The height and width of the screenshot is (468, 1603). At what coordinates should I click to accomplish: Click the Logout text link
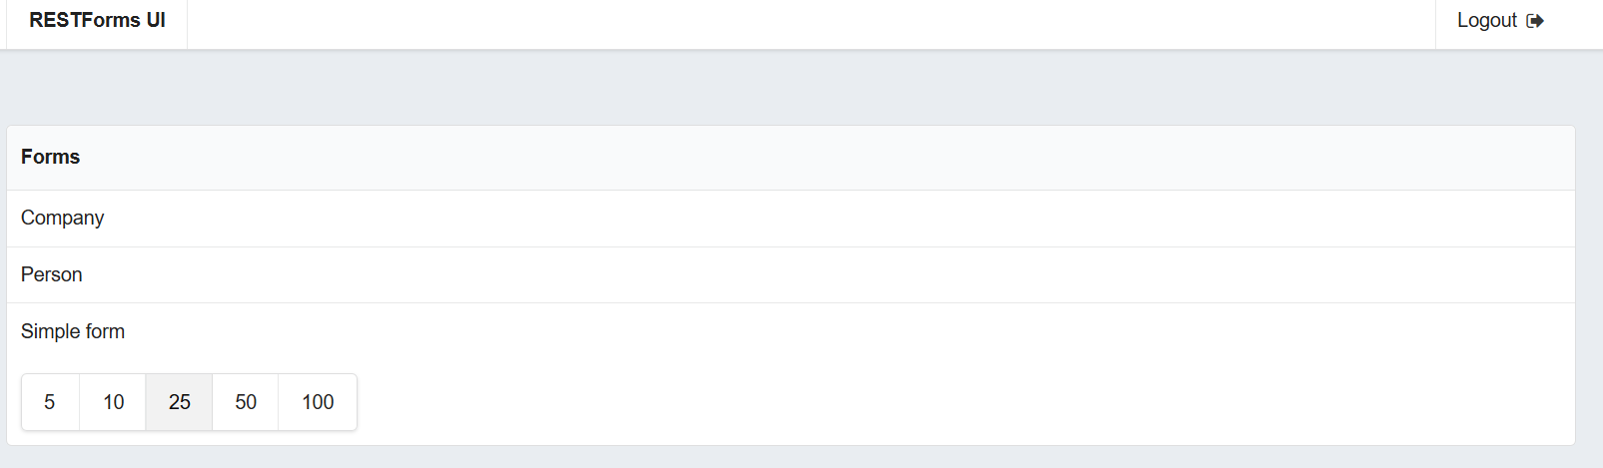coord(1486,21)
